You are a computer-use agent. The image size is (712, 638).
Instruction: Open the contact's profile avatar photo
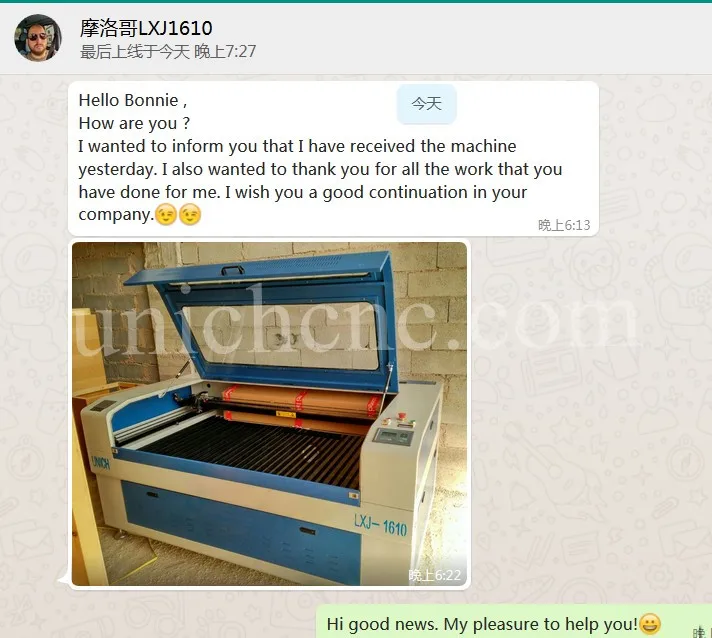click(38, 38)
